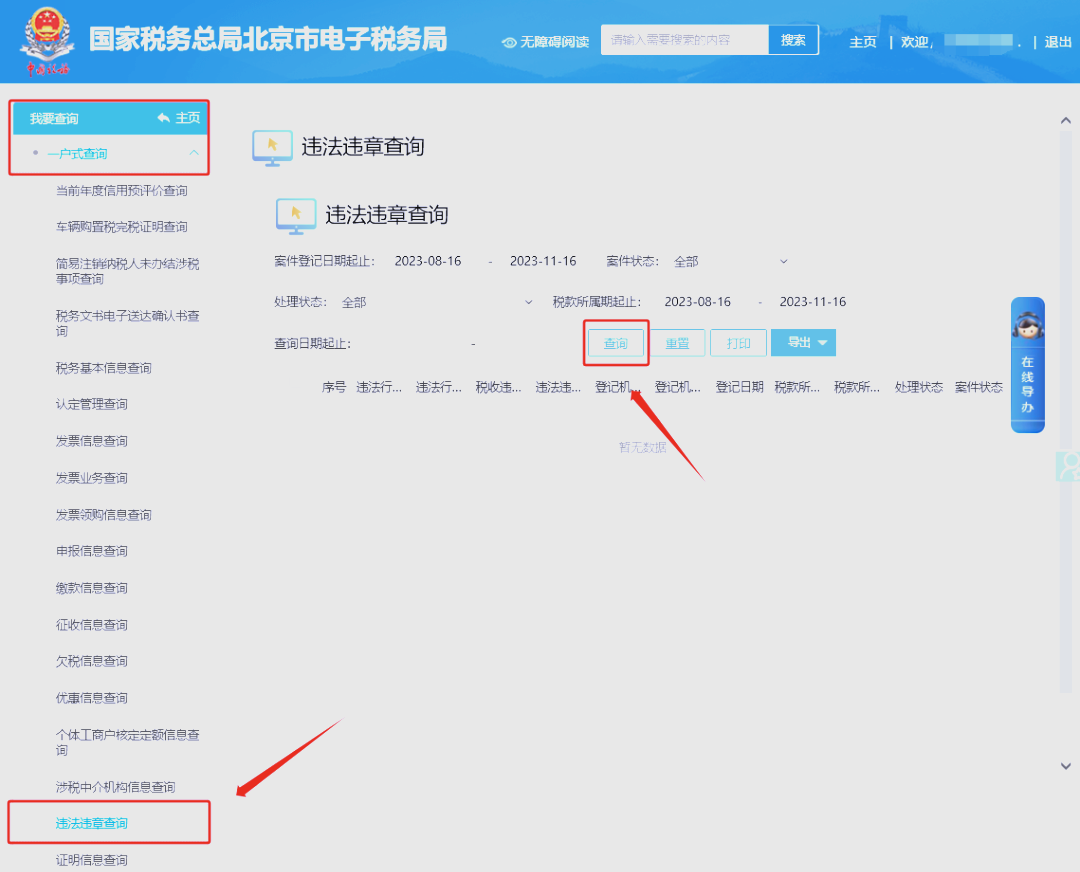1080x872 pixels.
Task: Open 证明信息查询 in sidebar
Action: 92,860
